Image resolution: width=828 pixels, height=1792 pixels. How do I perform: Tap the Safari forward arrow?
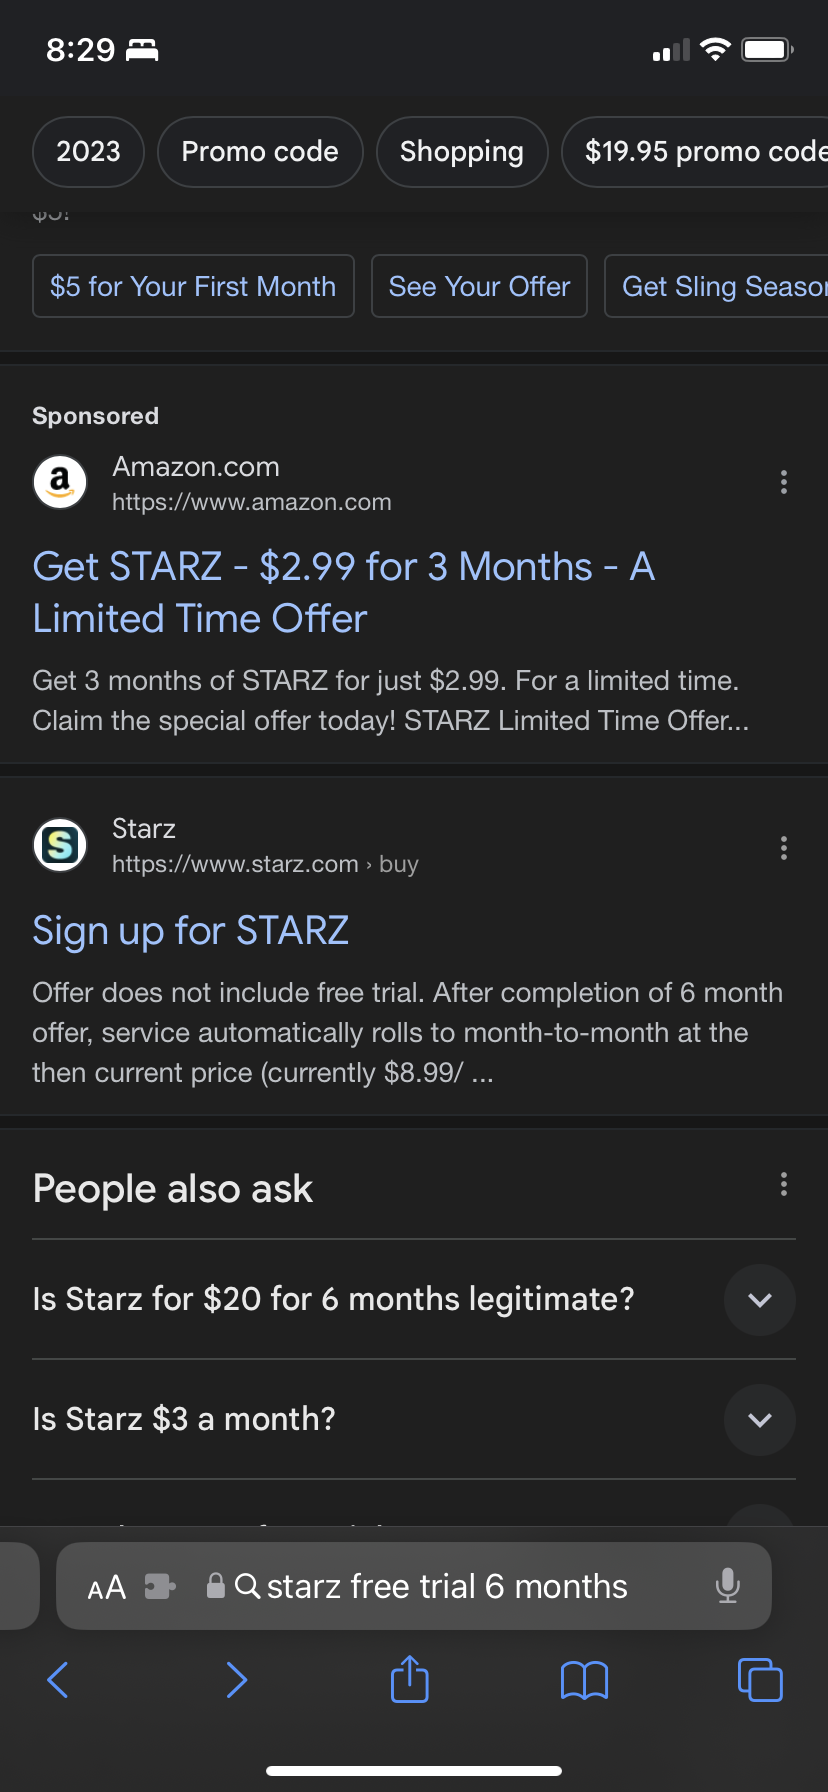236,1680
